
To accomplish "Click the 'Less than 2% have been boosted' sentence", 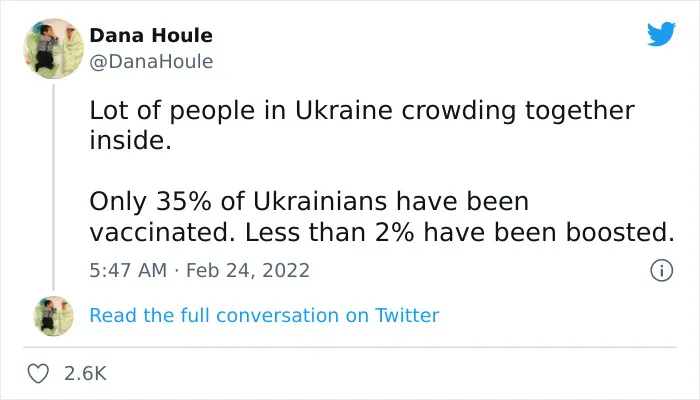I will point(459,232).
